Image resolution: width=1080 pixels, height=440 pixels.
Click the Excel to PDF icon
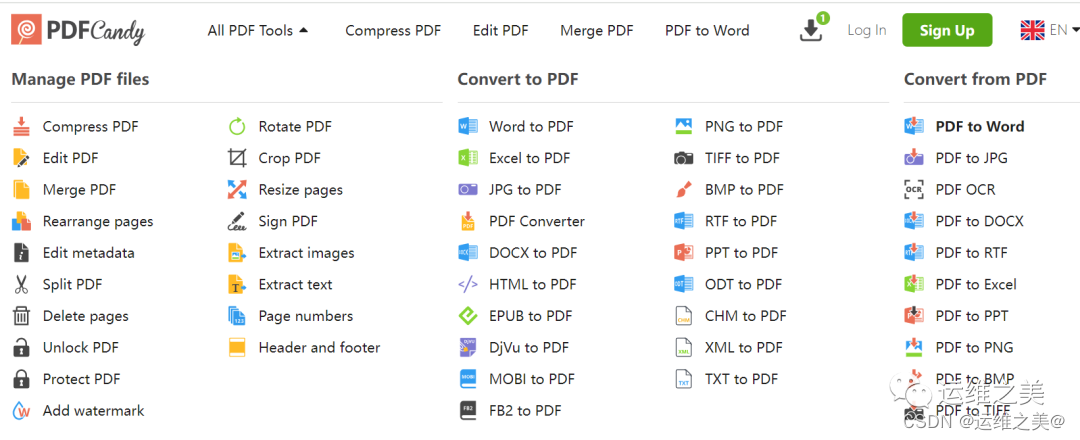coord(468,158)
